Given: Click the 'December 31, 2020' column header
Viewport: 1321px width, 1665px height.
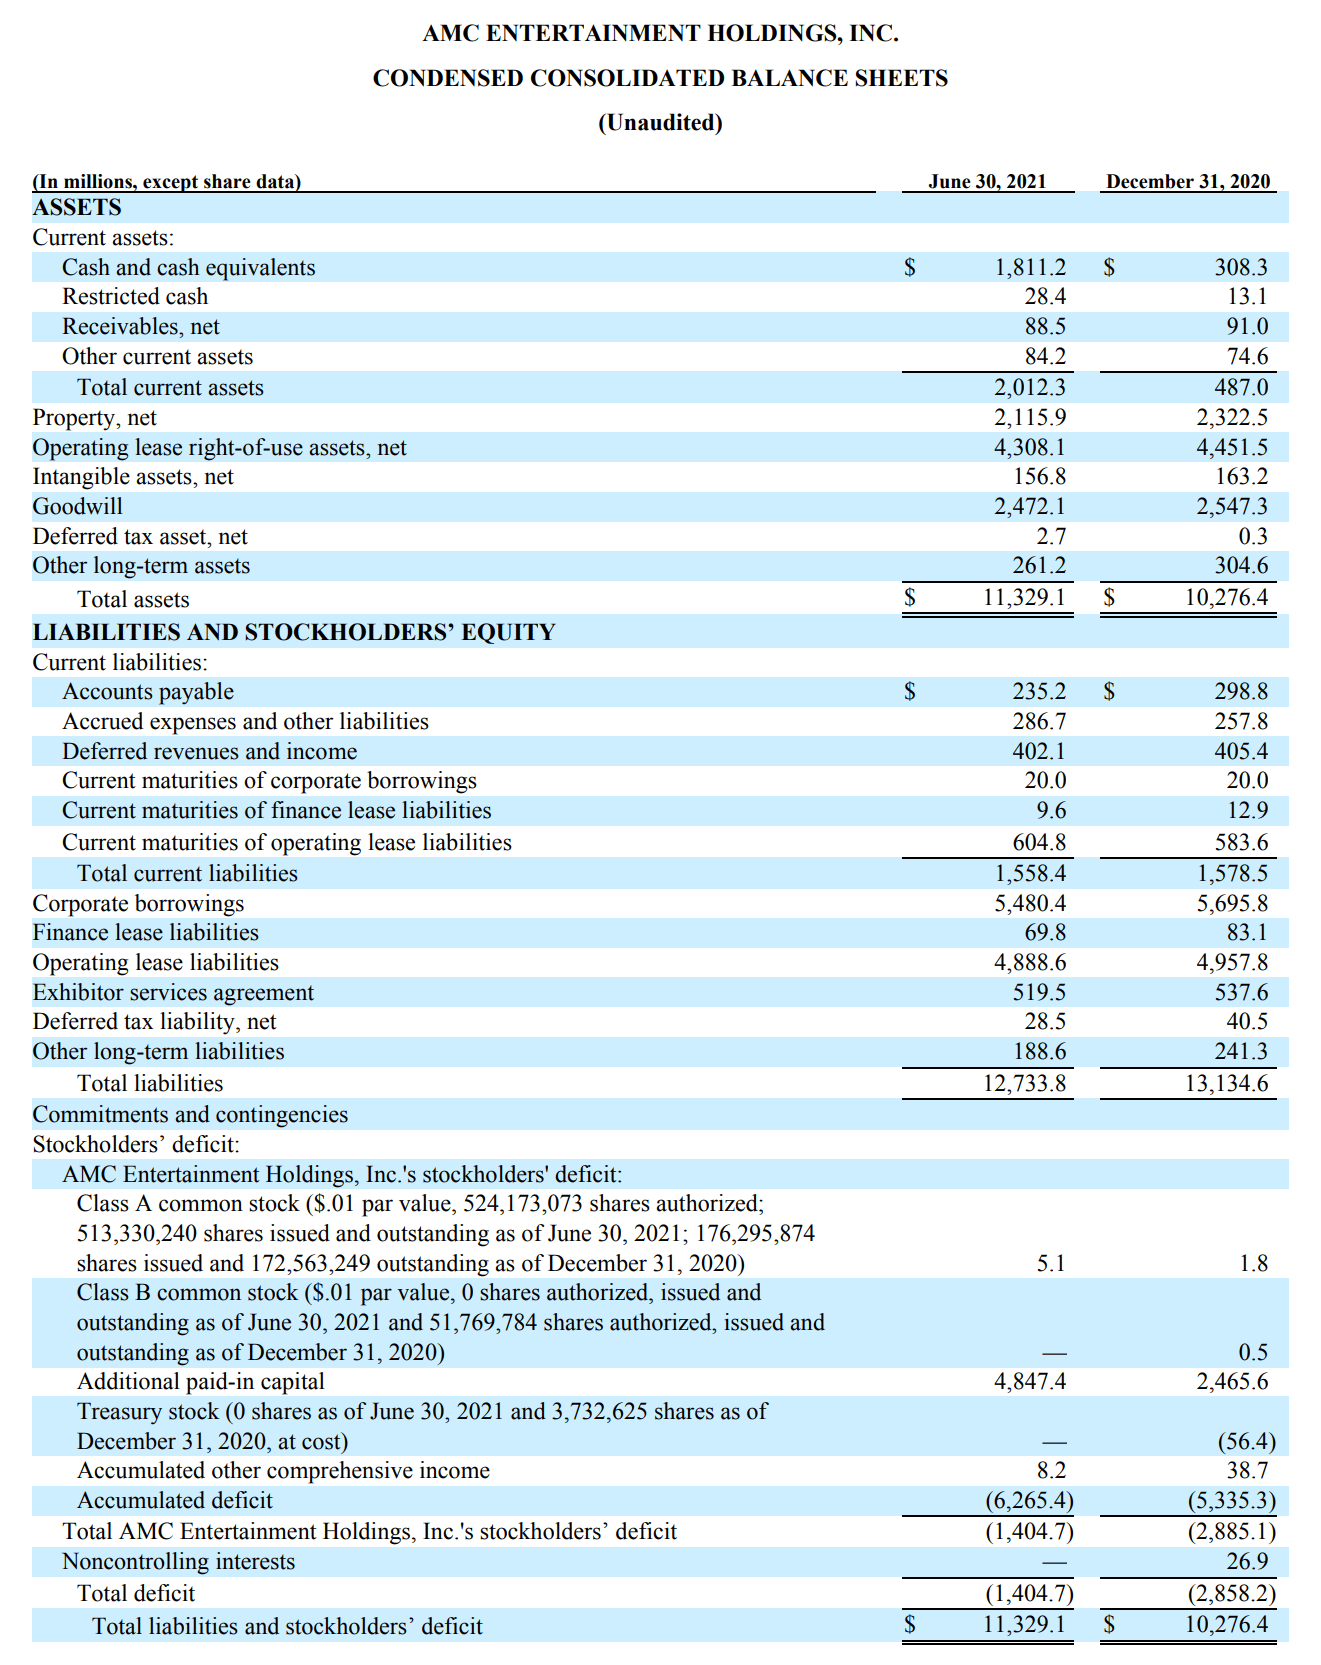Looking at the screenshot, I should click(1188, 181).
